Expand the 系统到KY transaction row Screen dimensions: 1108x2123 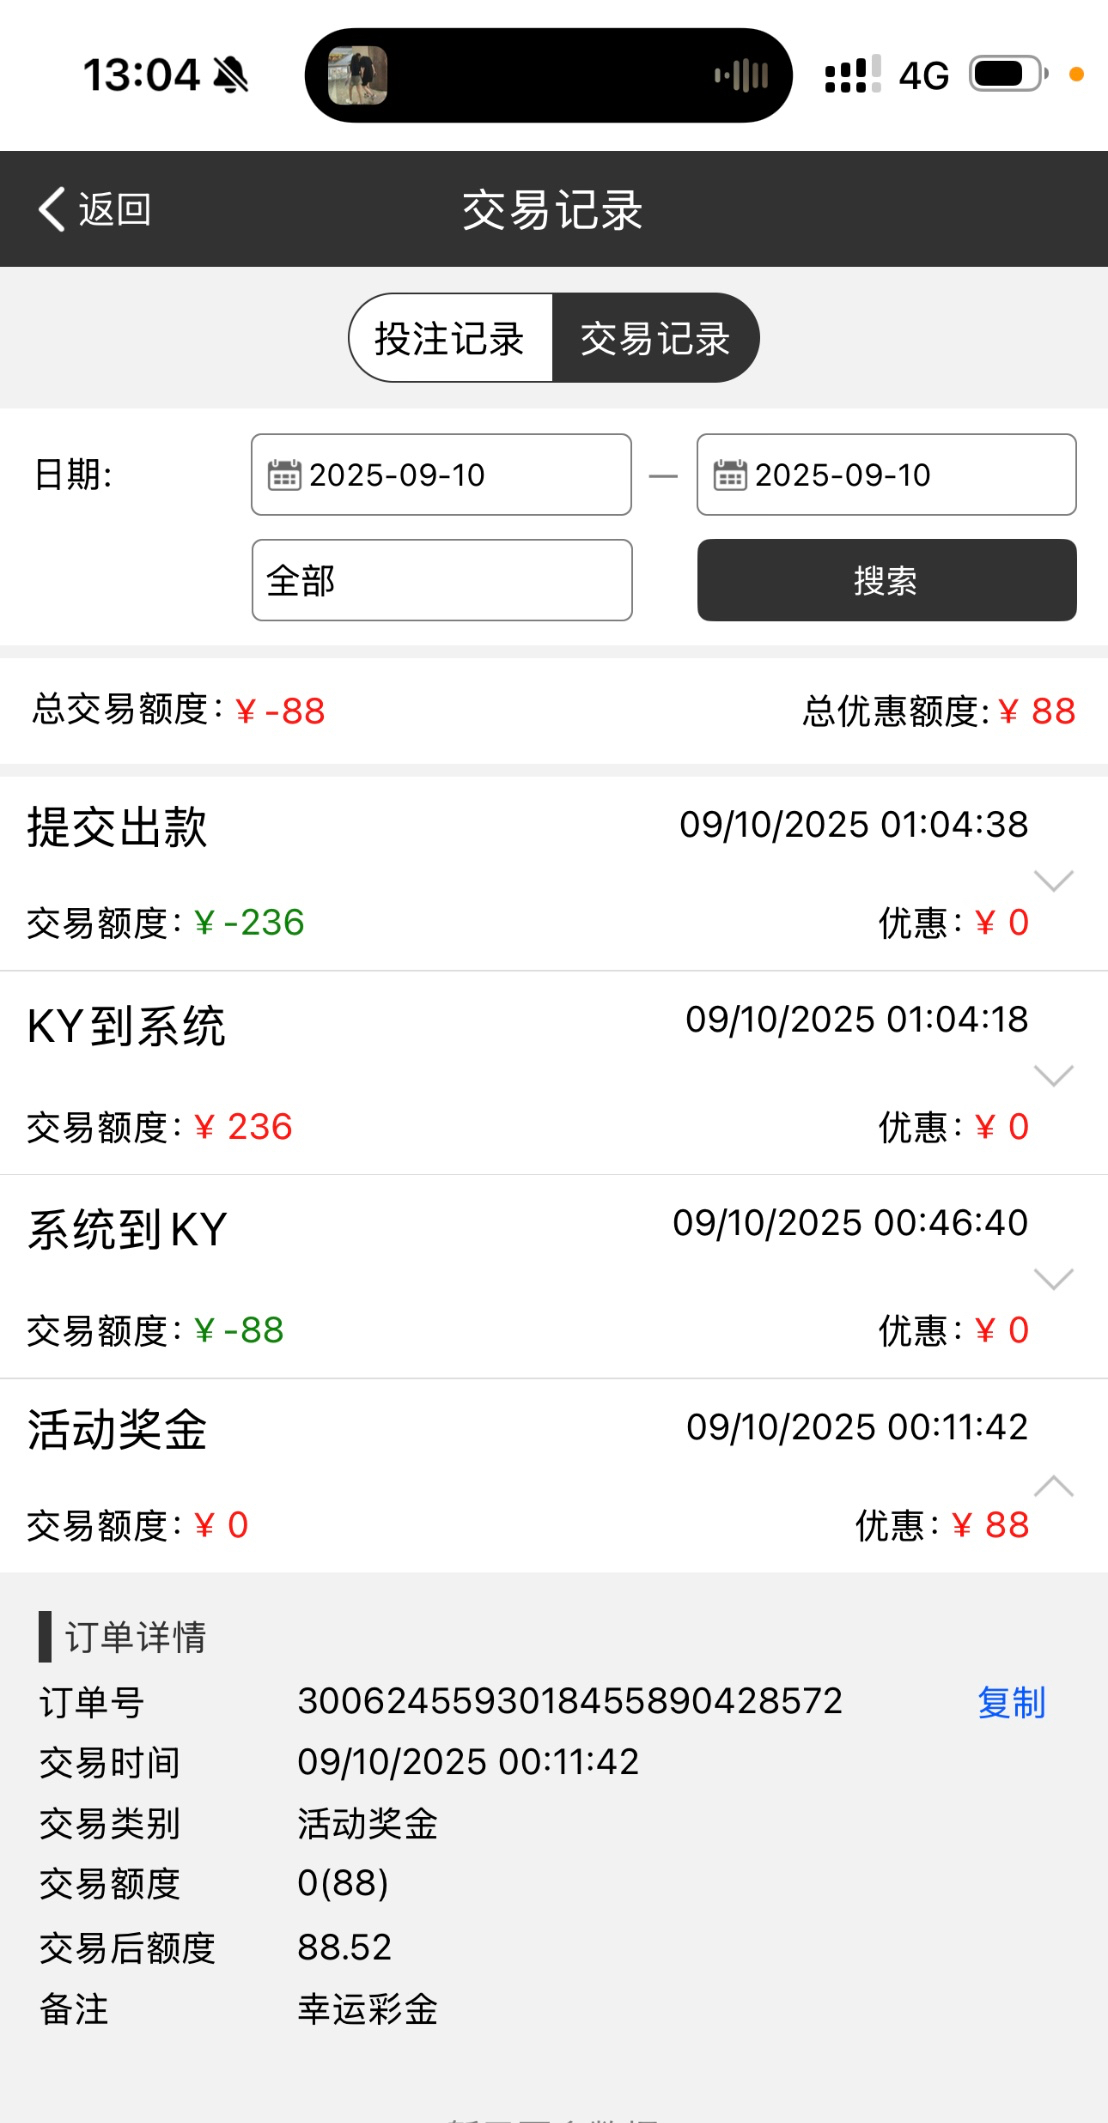click(x=1053, y=1279)
